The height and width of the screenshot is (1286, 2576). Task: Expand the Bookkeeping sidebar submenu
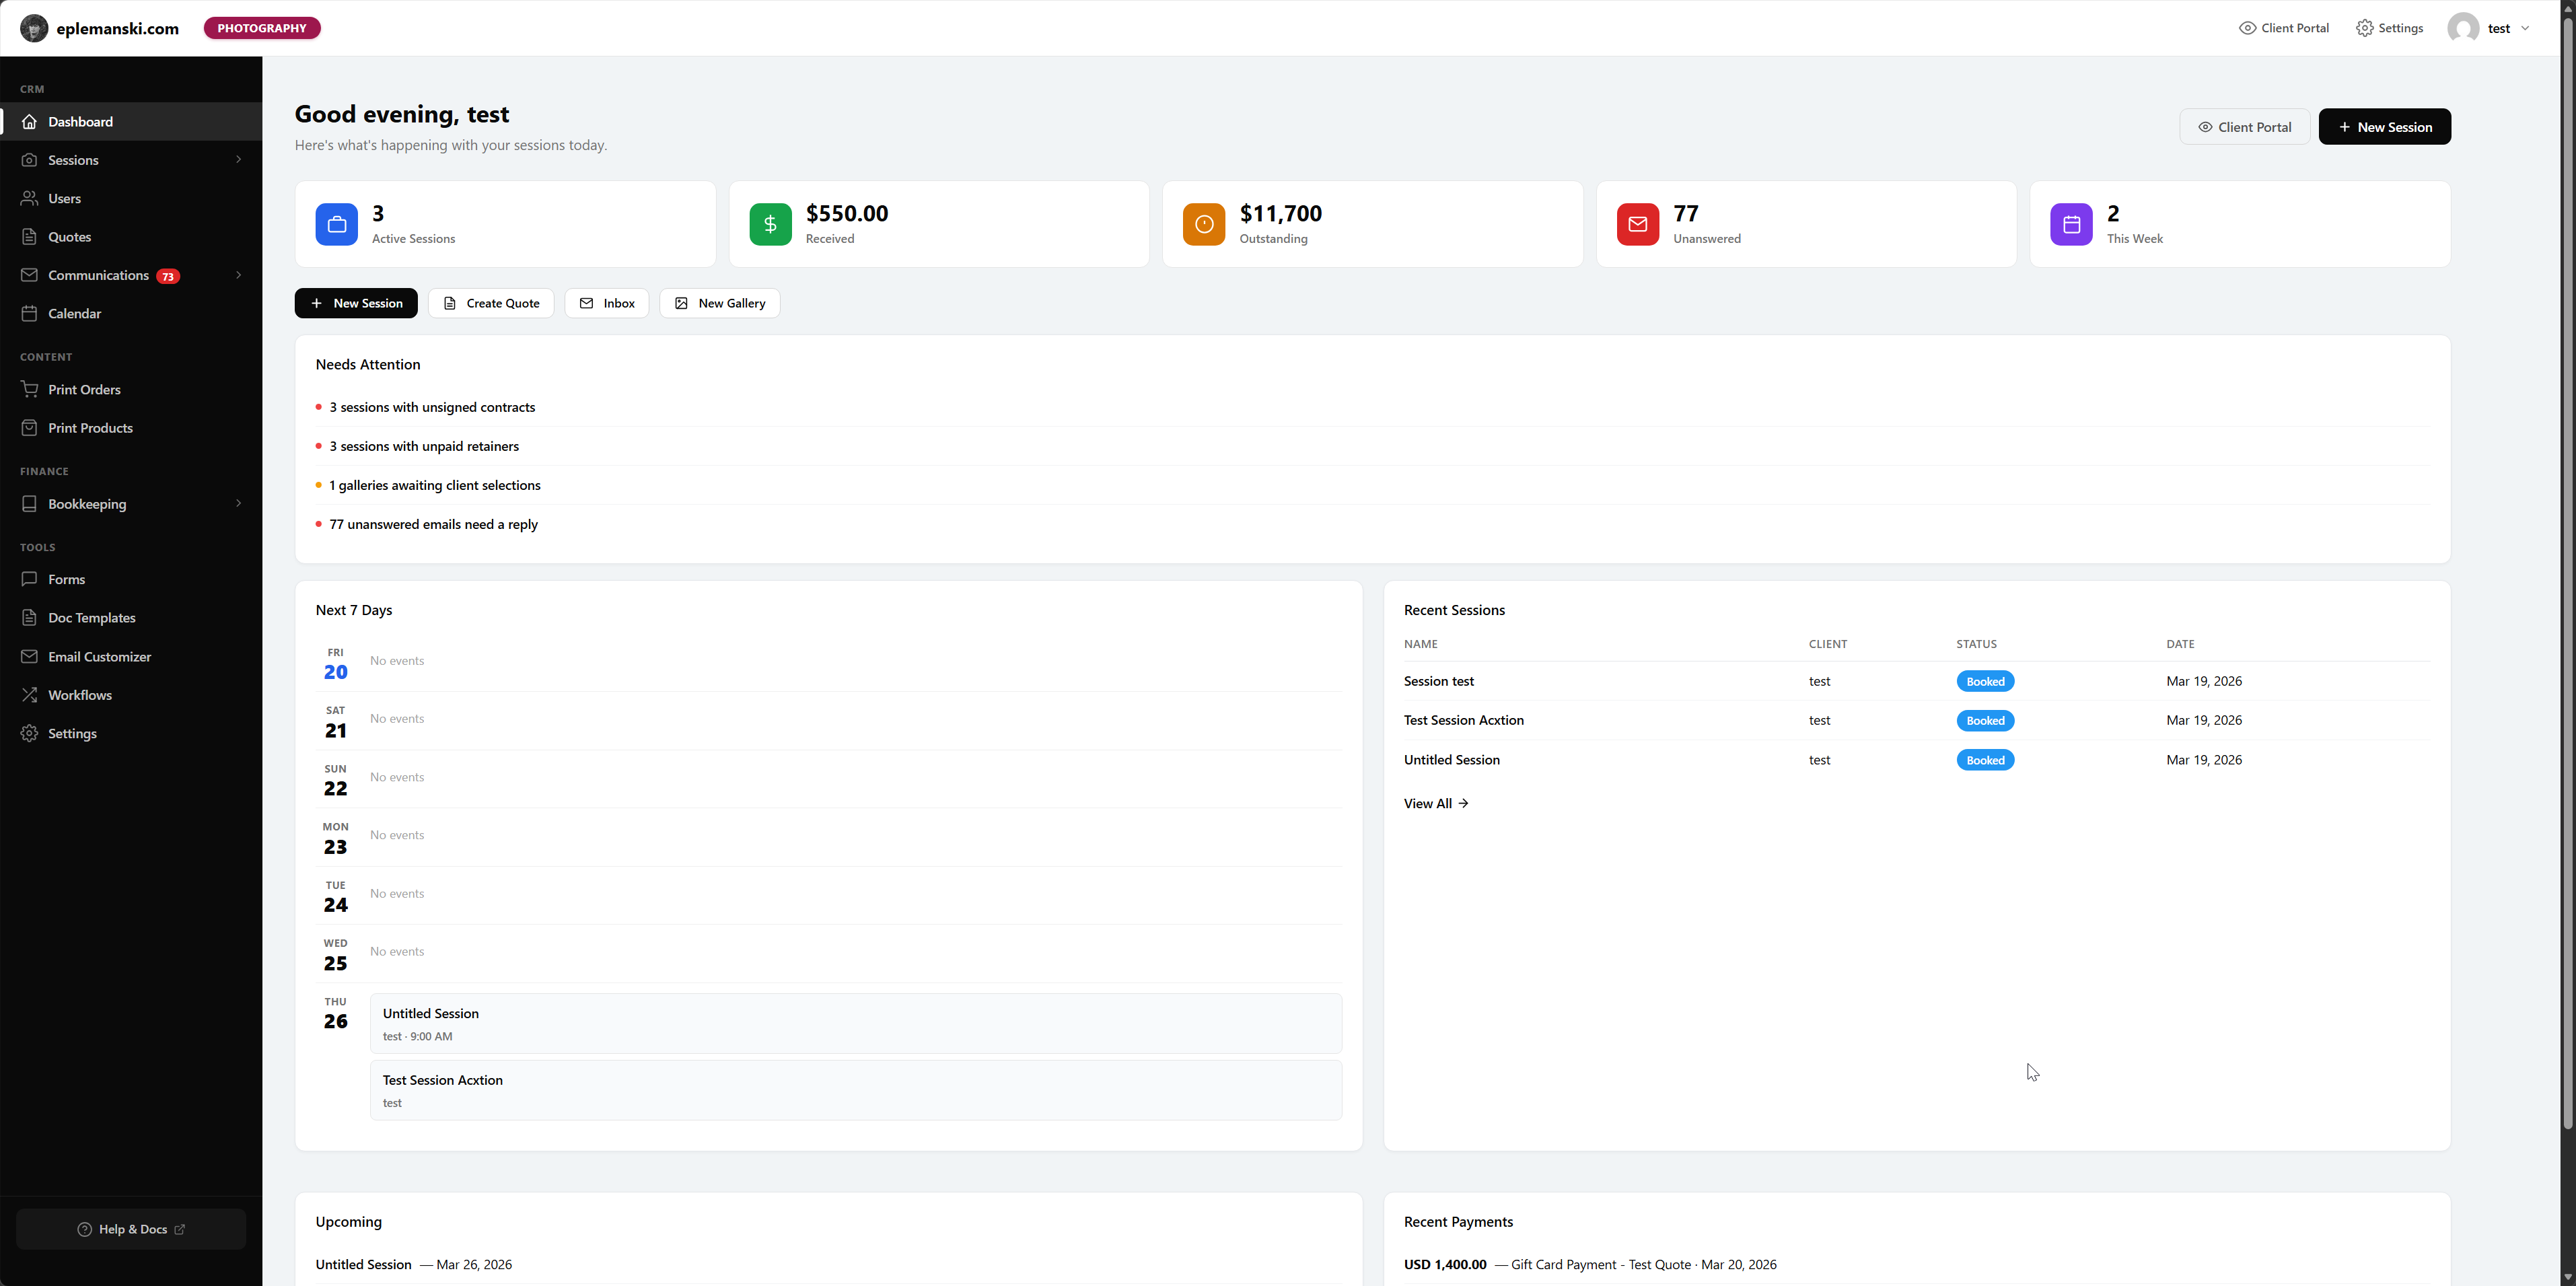click(x=238, y=503)
